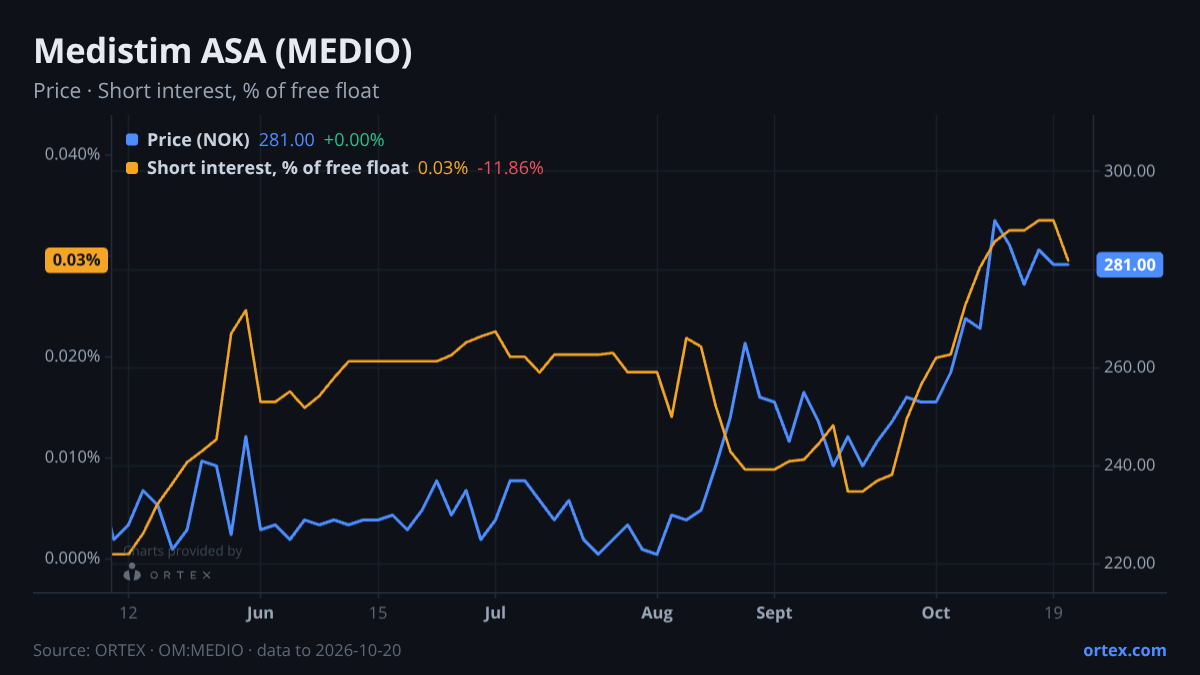
Task: Select the Medistim ASA (MEDIO) chart title
Action: pyautogui.click(x=223, y=52)
